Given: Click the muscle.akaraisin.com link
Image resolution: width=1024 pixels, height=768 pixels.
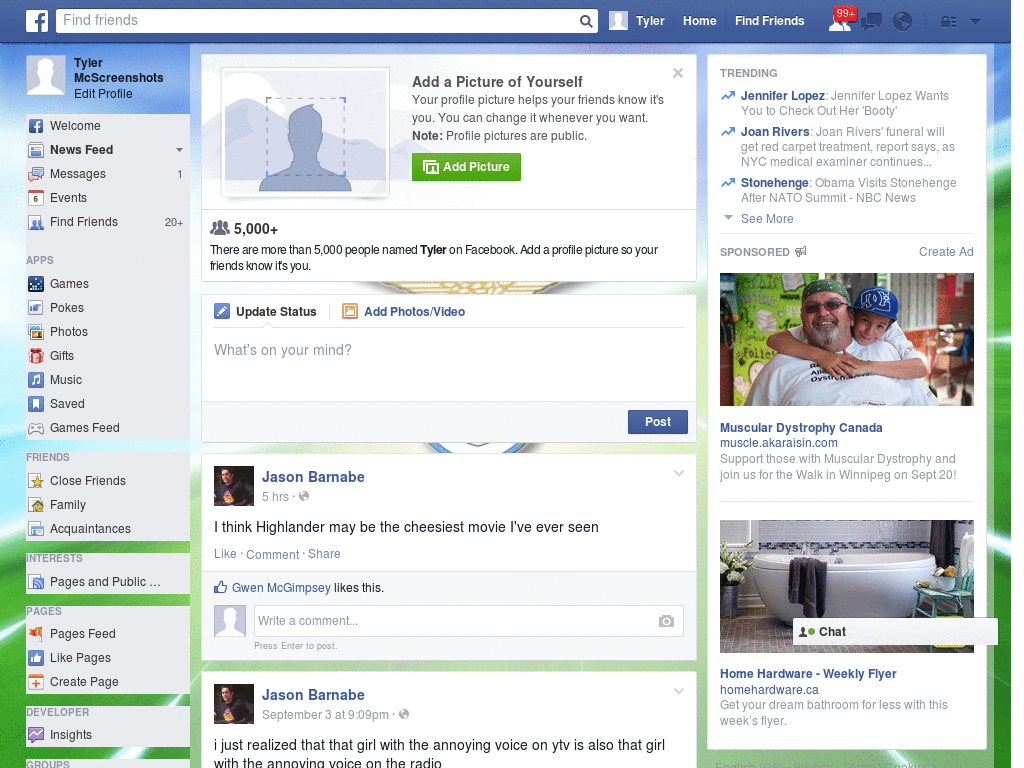Looking at the screenshot, I should coord(778,443).
